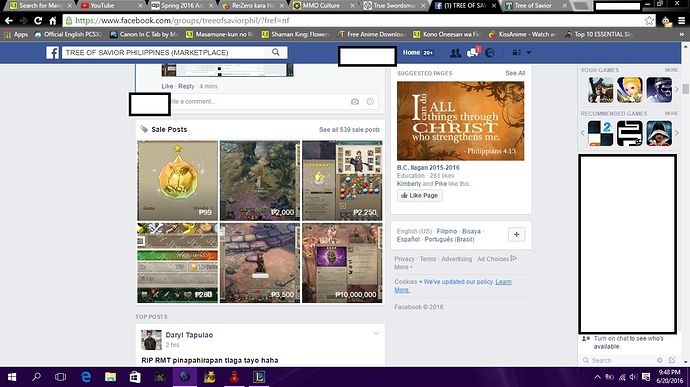The height and width of the screenshot is (387, 690).
Task: Open See all 539 sale posts link
Action: coord(349,130)
